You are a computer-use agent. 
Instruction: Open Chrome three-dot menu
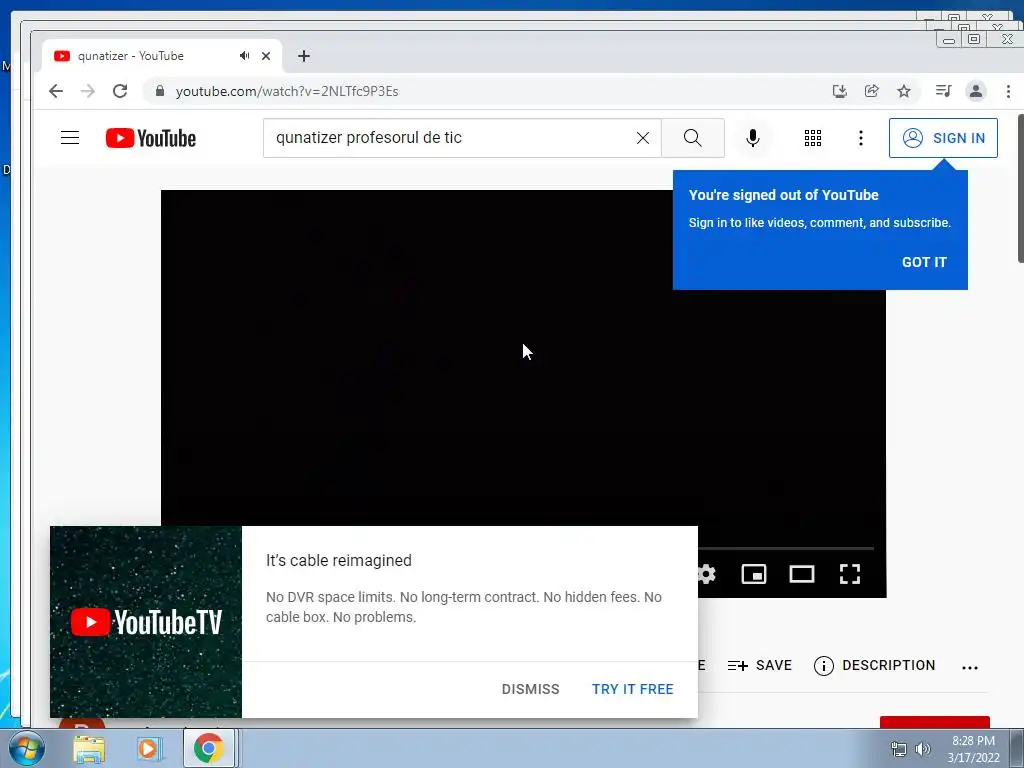click(x=1008, y=91)
